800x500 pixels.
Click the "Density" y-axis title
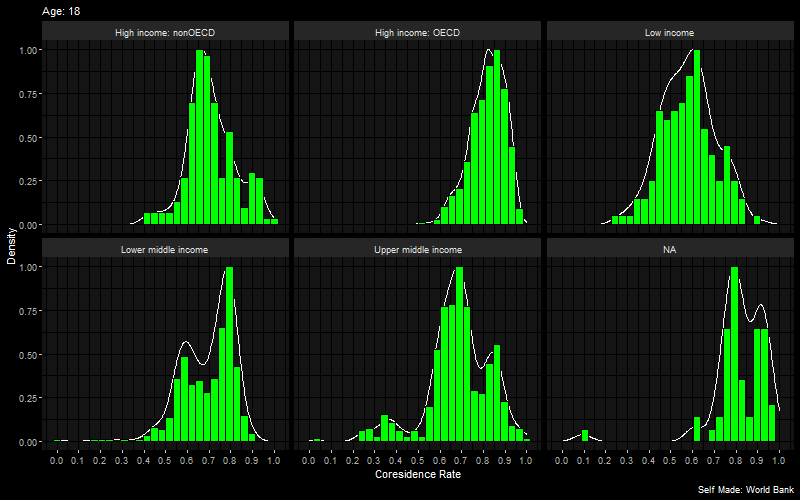pos(12,245)
